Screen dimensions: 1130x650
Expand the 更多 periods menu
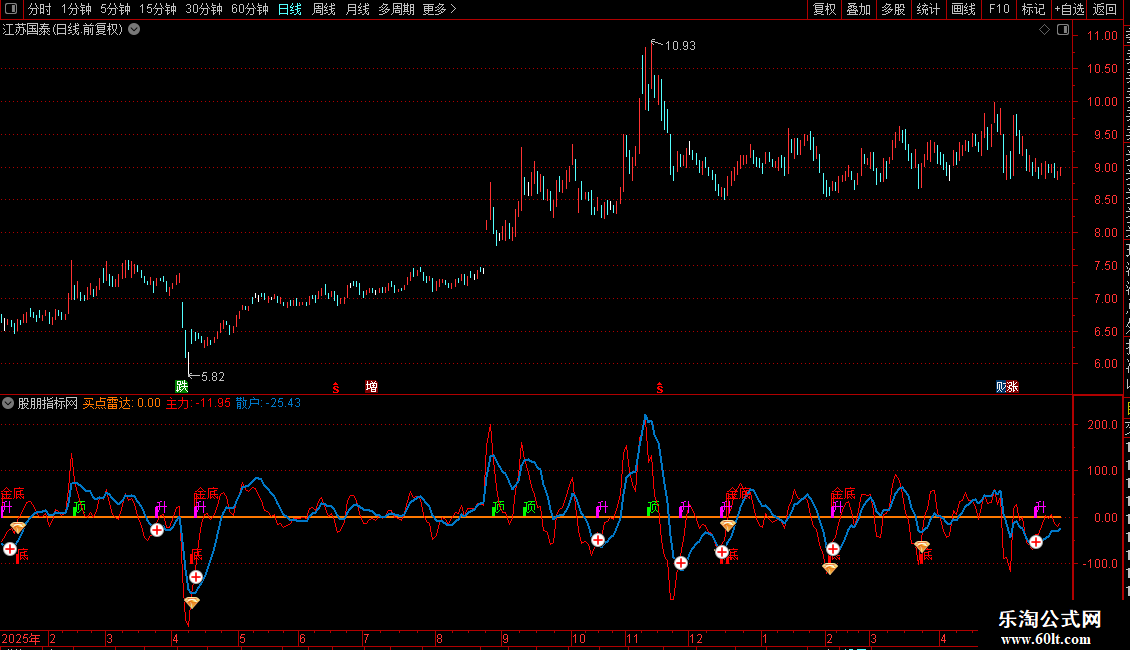pyautogui.click(x=439, y=9)
